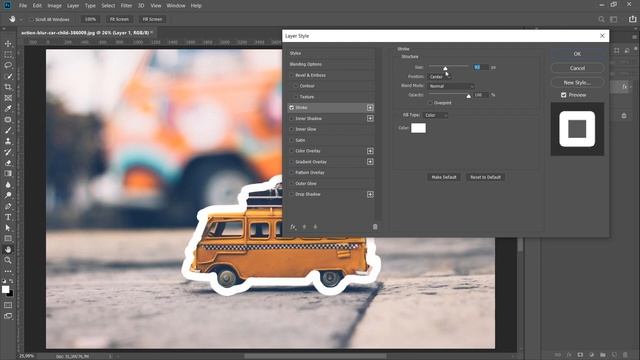Select the Crop tool
This screenshot has width=640, height=360.
point(8,87)
